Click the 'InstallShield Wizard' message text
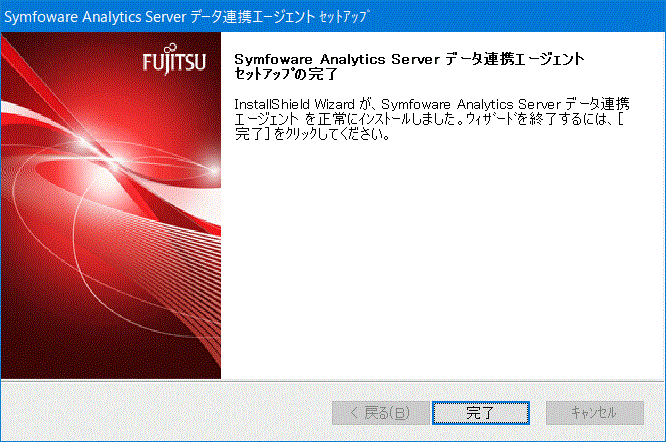 pyautogui.click(x=432, y=119)
